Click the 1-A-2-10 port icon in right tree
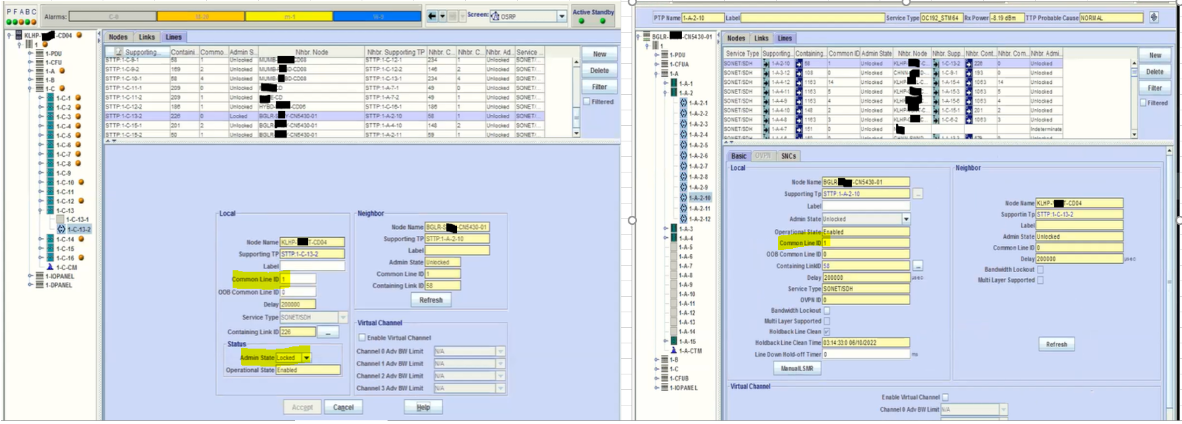 [684, 198]
